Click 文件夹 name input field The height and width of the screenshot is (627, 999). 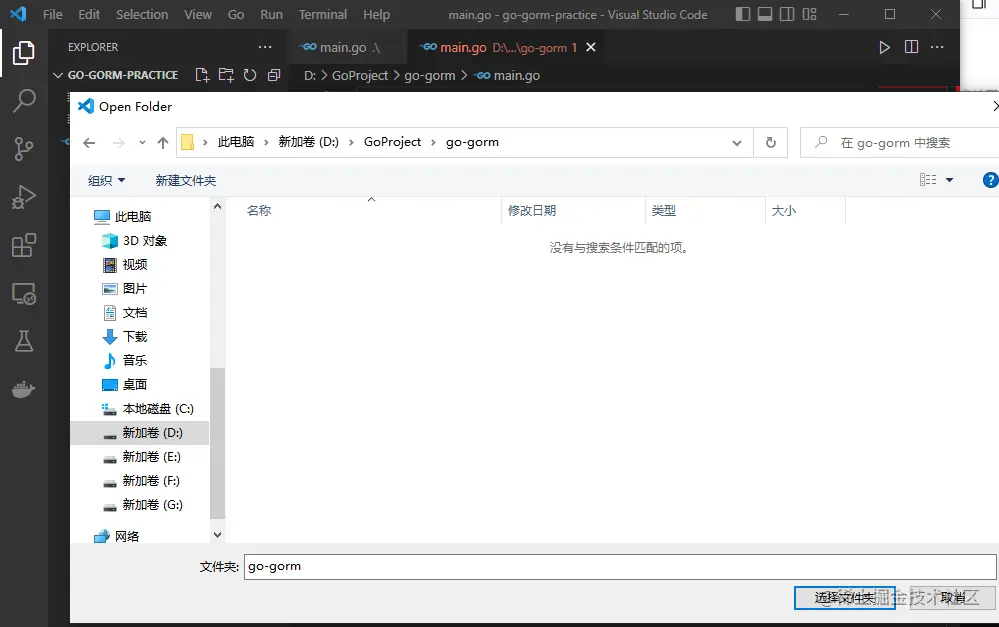[x=620, y=566]
